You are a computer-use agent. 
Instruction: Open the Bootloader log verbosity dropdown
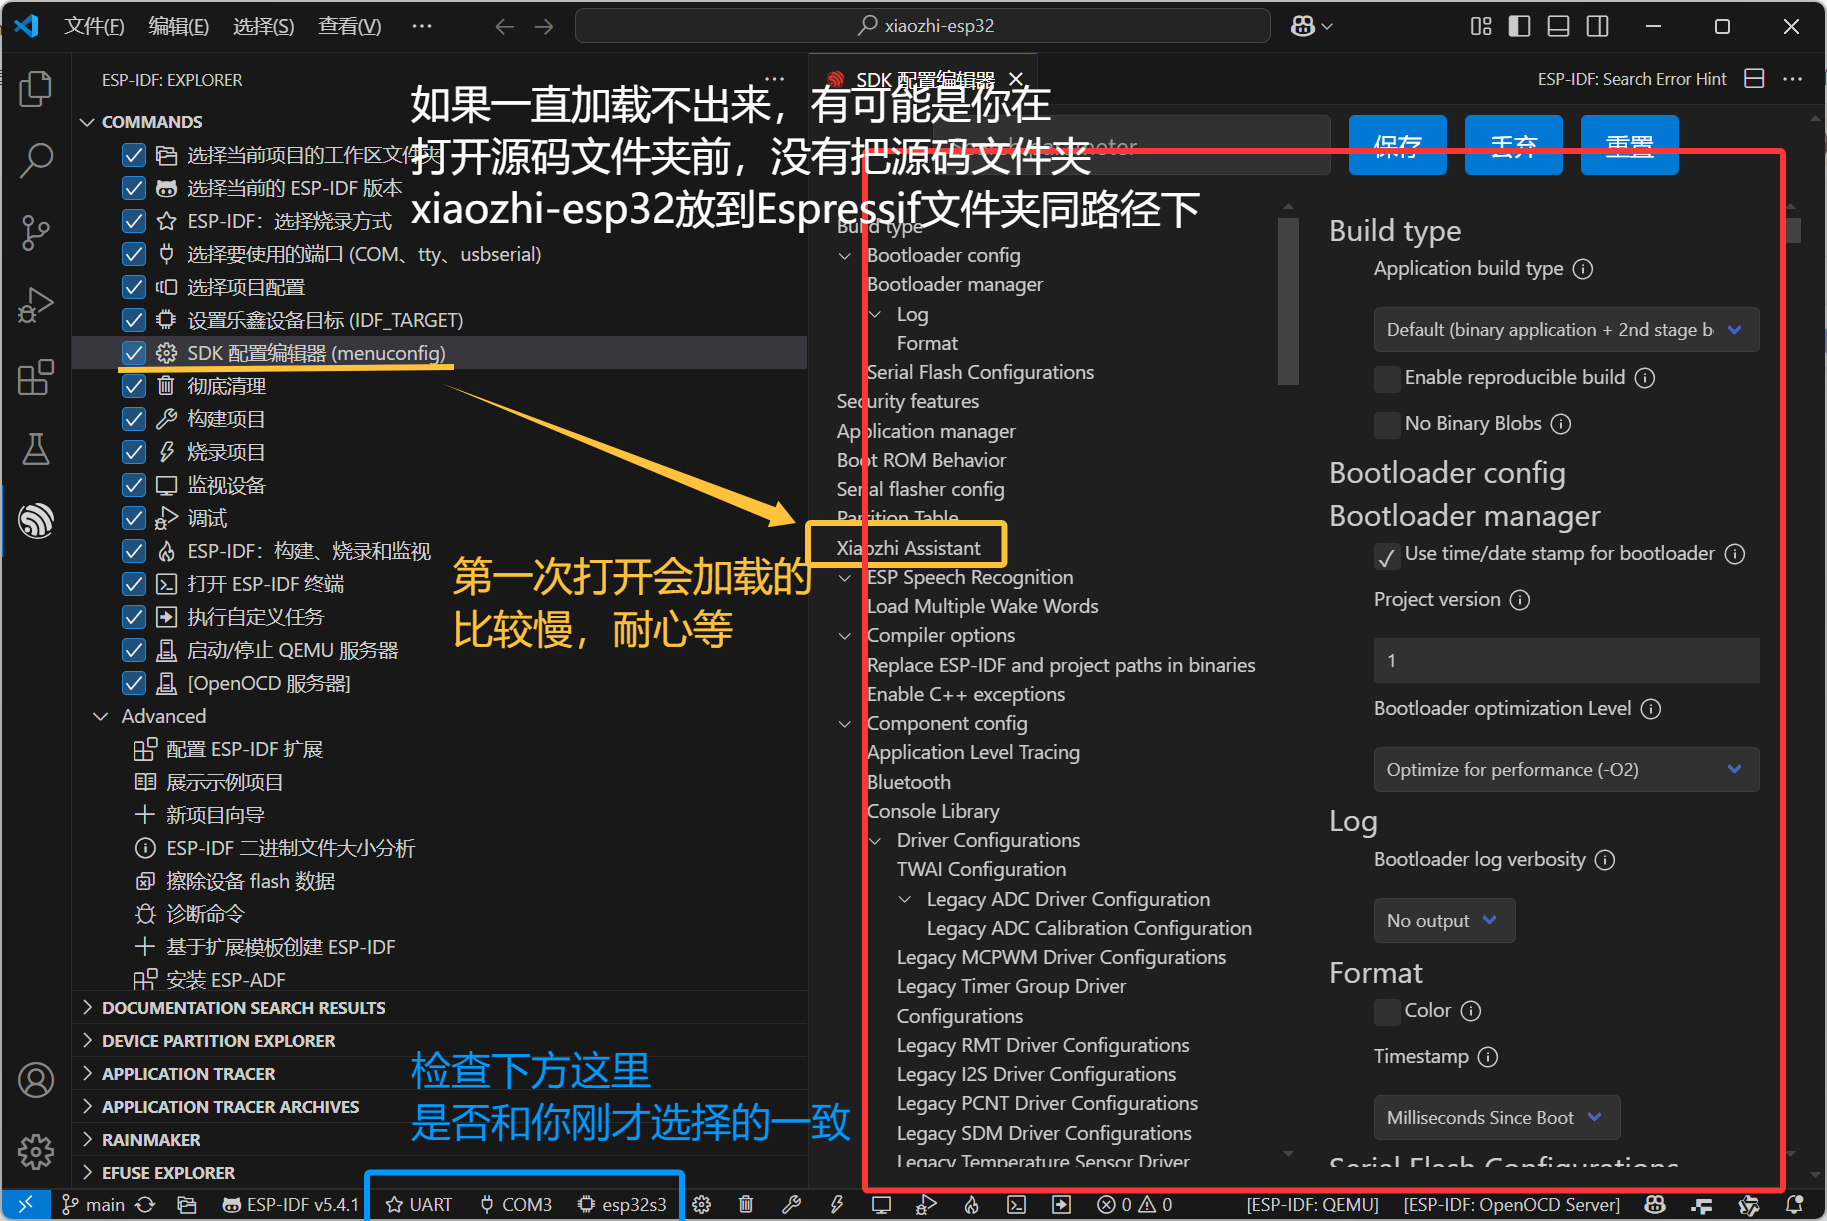click(1443, 921)
